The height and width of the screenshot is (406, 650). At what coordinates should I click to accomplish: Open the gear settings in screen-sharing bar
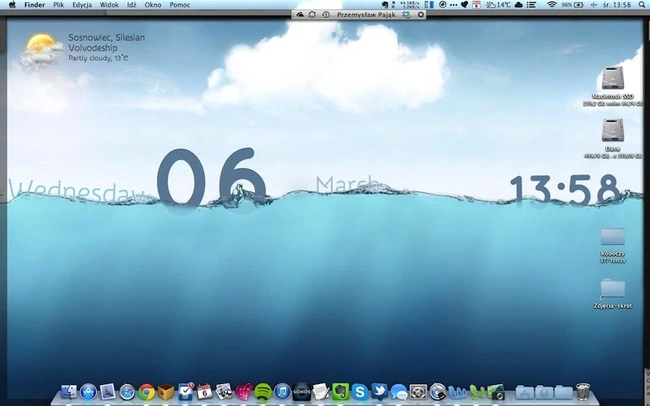pyautogui.click(x=421, y=15)
